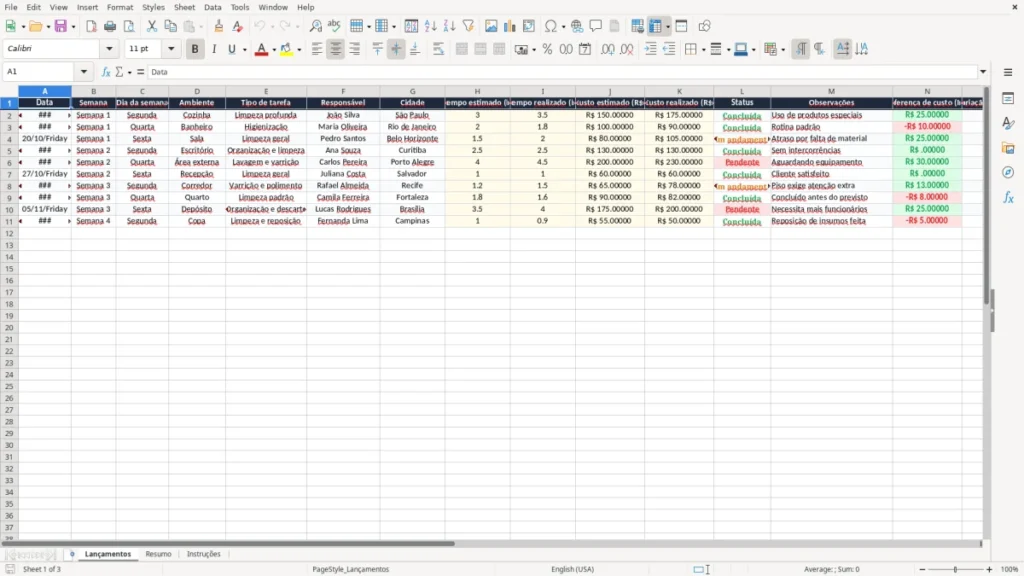Click Clone Formatting paintbrush icon
The width and height of the screenshot is (1024, 576).
pos(219,26)
